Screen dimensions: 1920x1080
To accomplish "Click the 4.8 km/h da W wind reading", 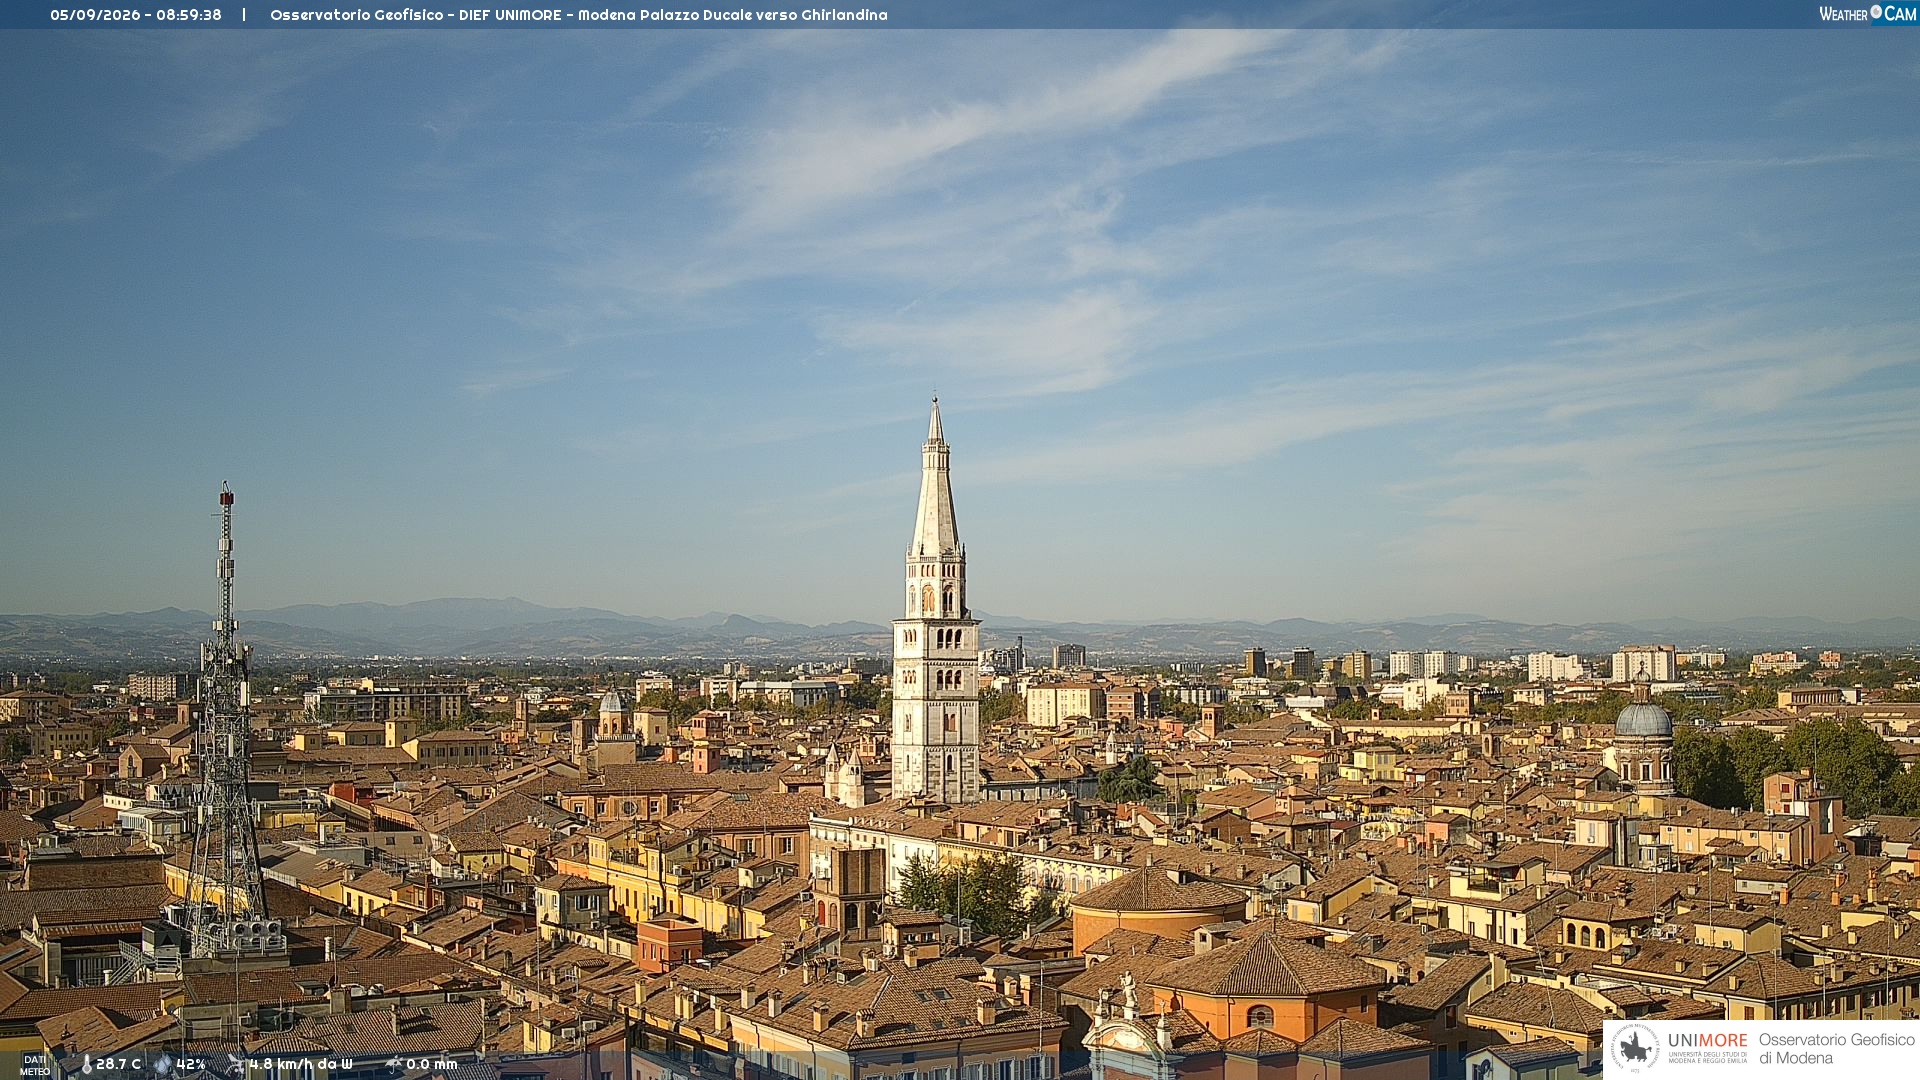I will [x=300, y=1064].
